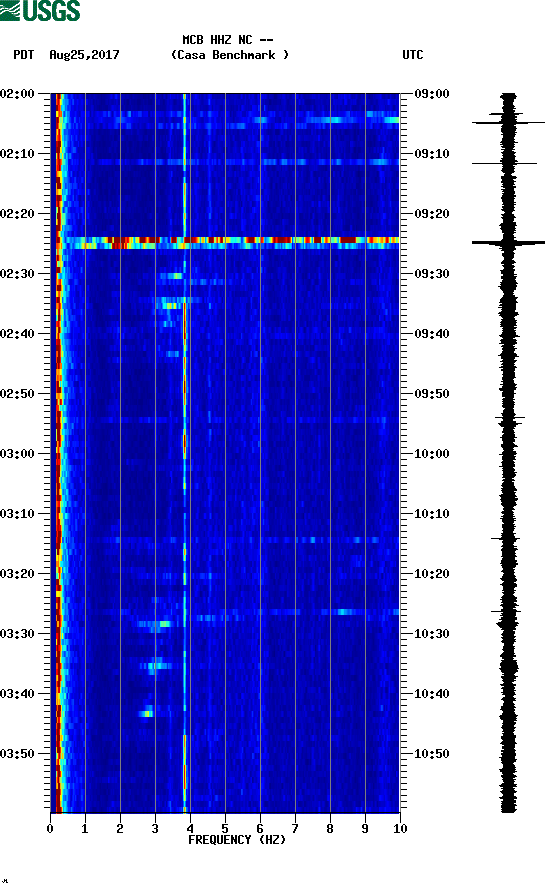552x892 pixels.
Task: Click the FREQUENCY (HZ) axis title
Action: point(237,840)
